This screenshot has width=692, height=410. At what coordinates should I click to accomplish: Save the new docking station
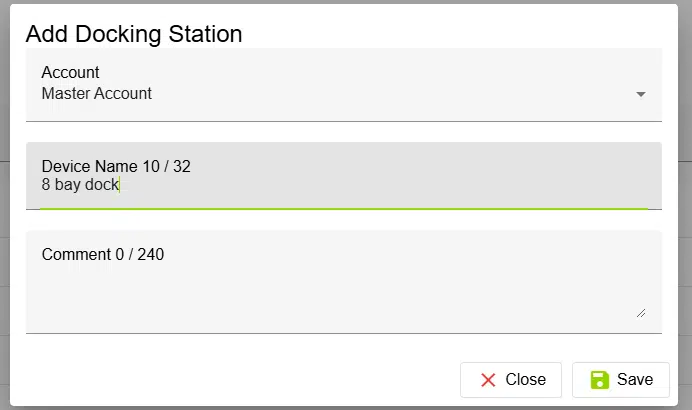pos(620,379)
